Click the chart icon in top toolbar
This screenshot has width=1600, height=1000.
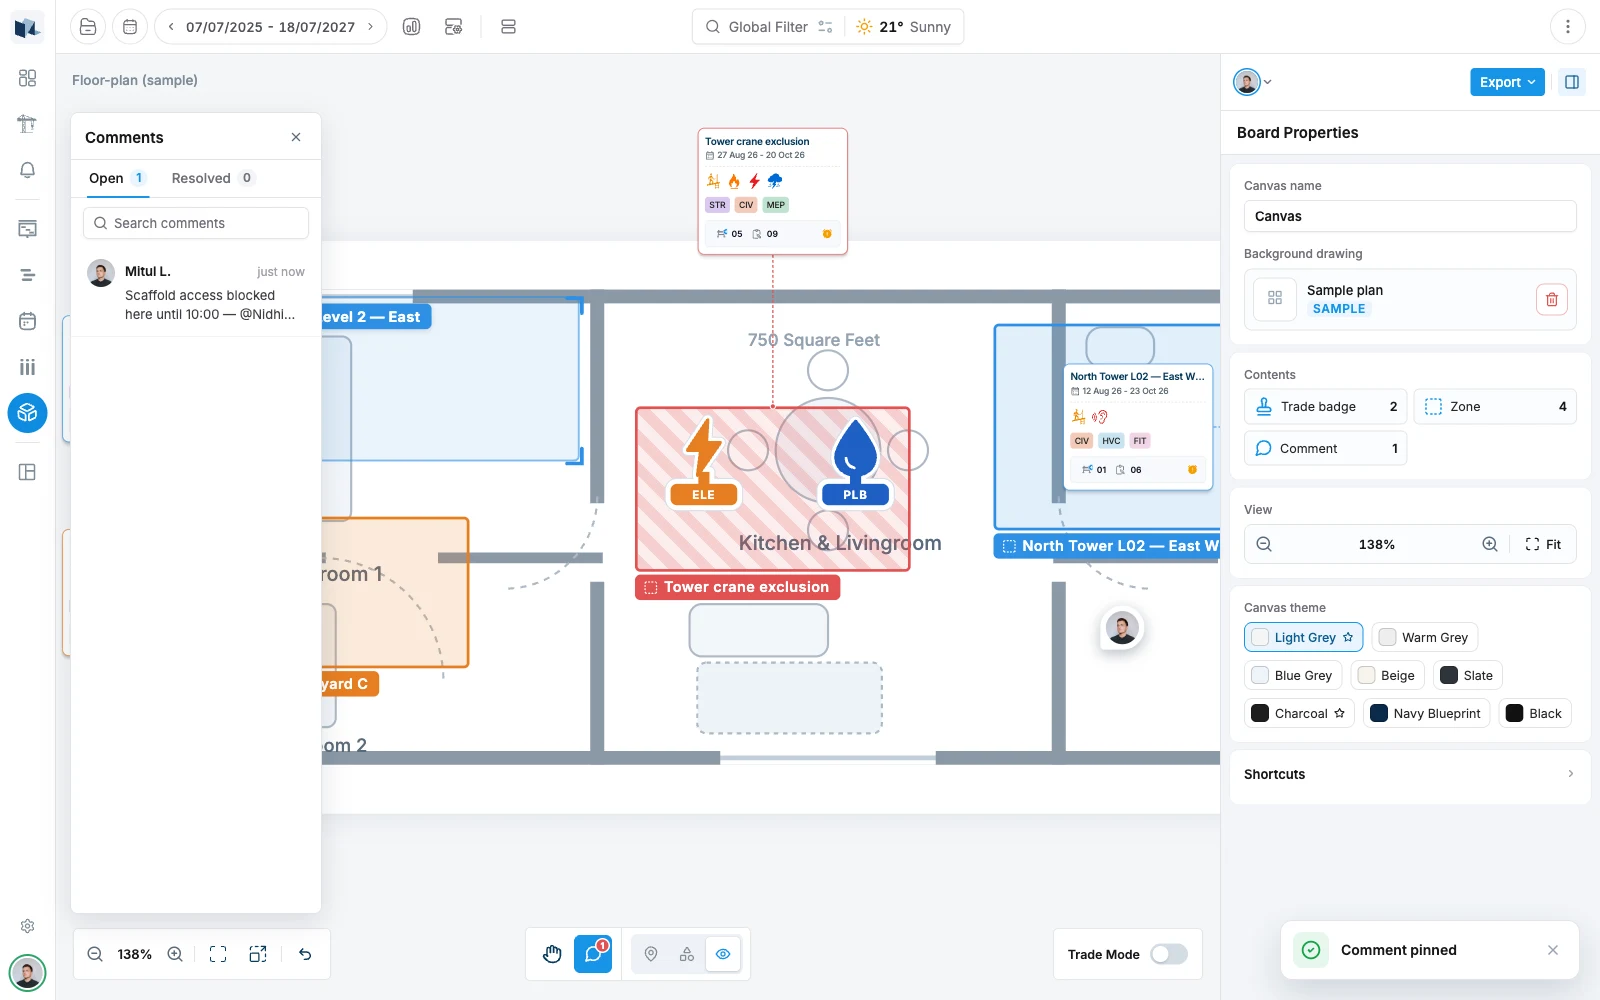pos(411,27)
